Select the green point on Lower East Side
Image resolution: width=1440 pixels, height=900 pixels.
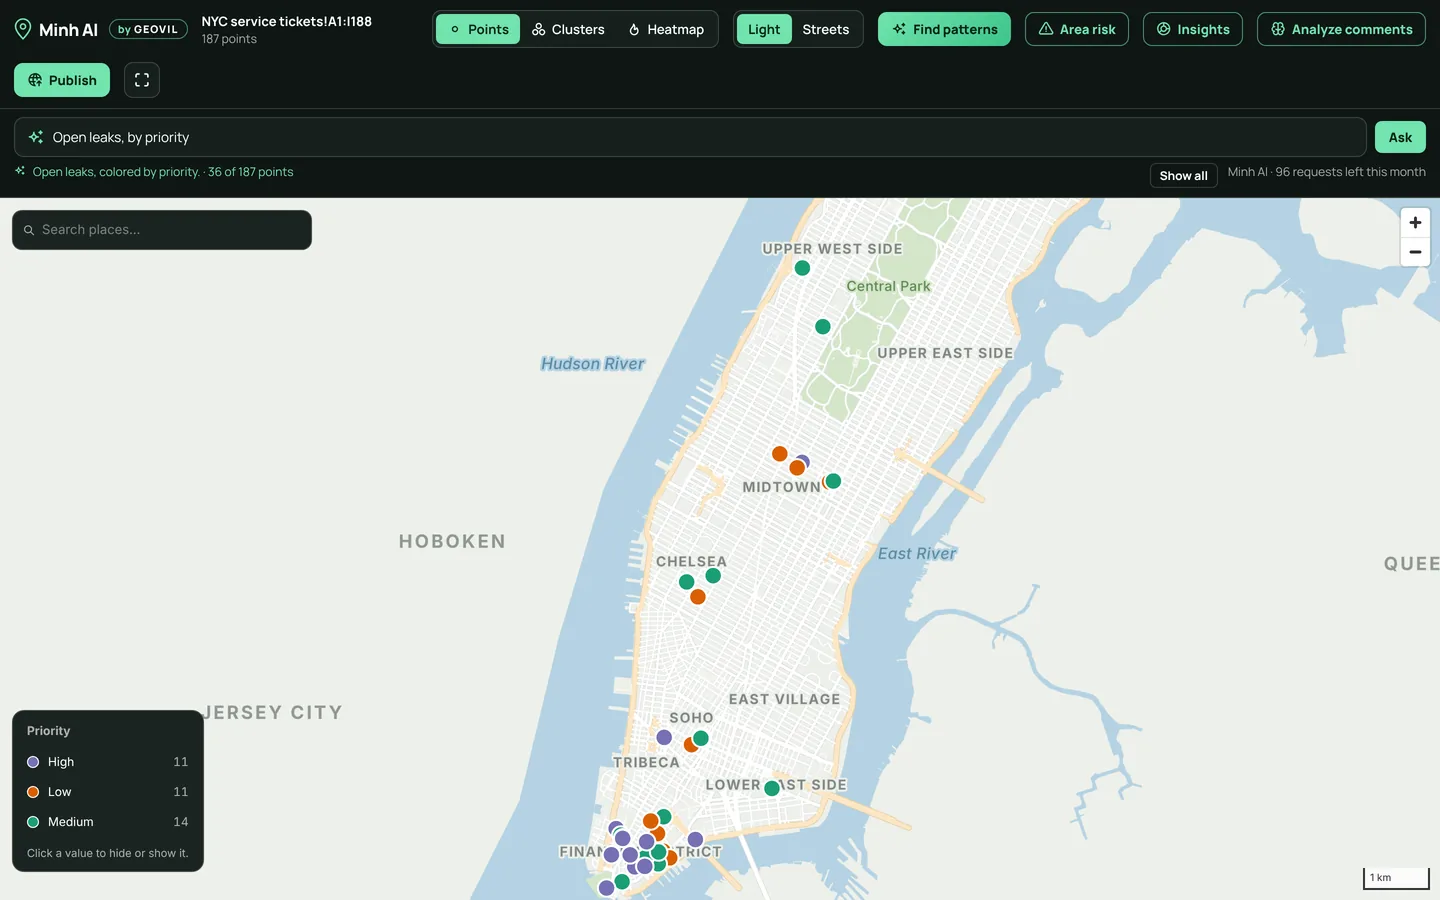(772, 788)
